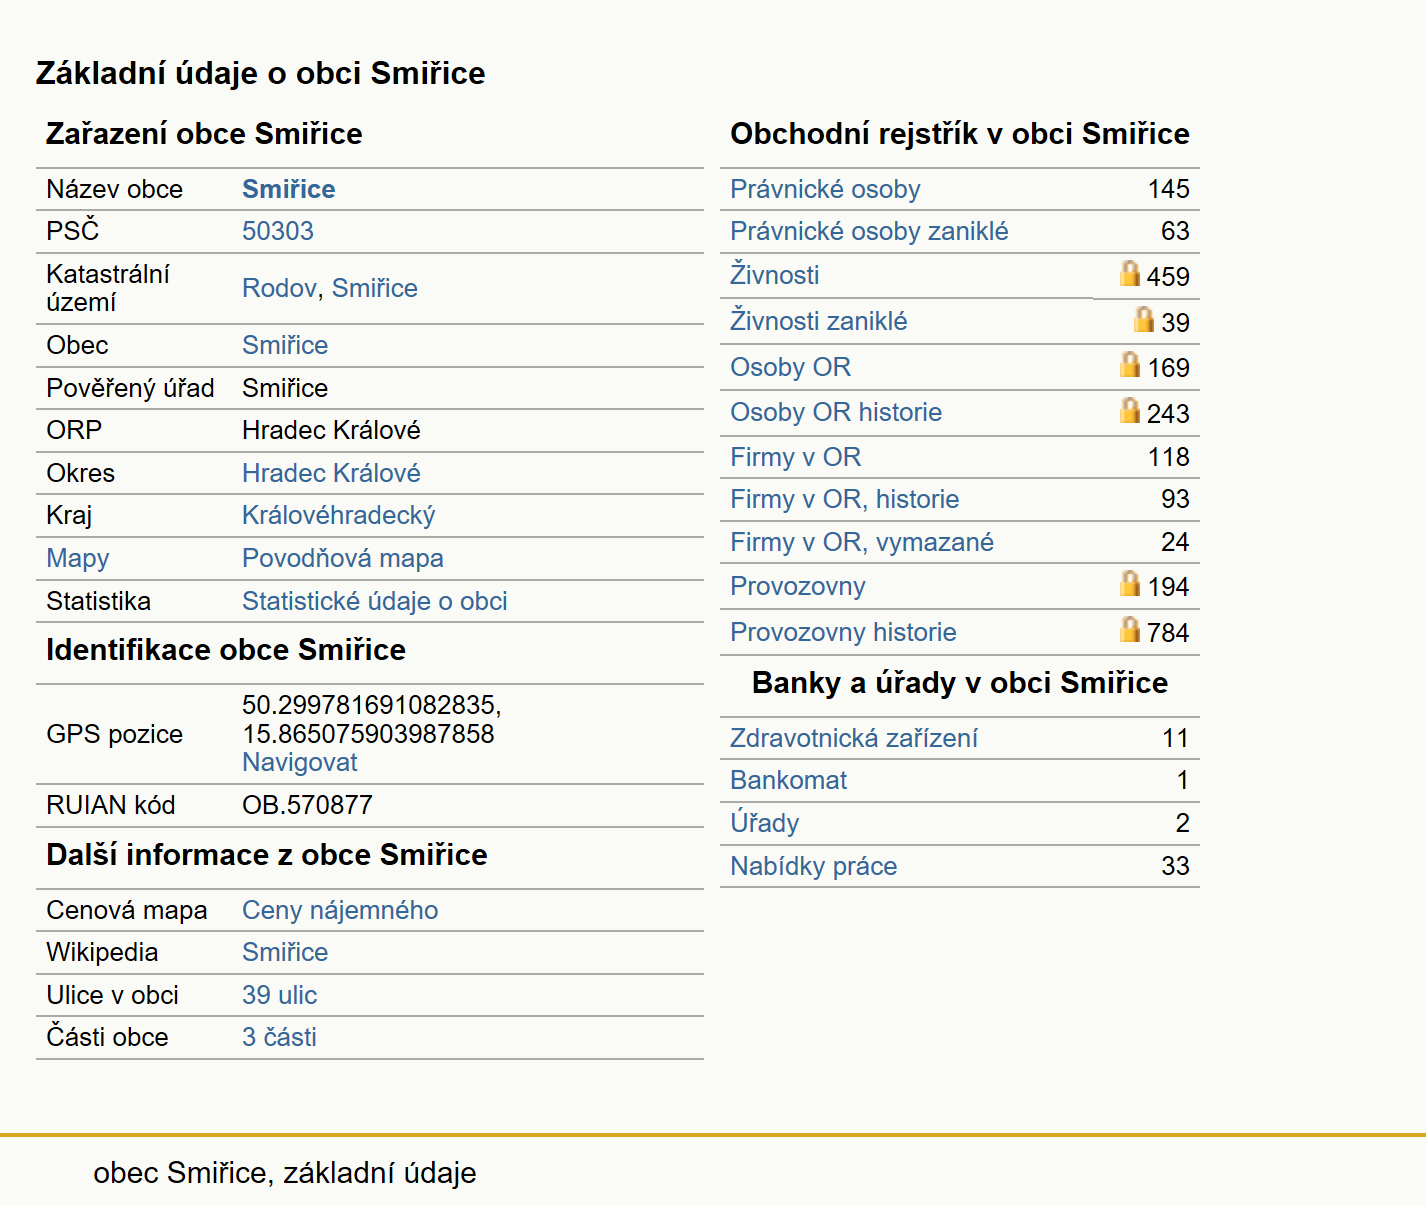Screen dimensions: 1426x1206
Task: Click the lock icon by Provozovny historie count
Action: pyautogui.click(x=1130, y=630)
